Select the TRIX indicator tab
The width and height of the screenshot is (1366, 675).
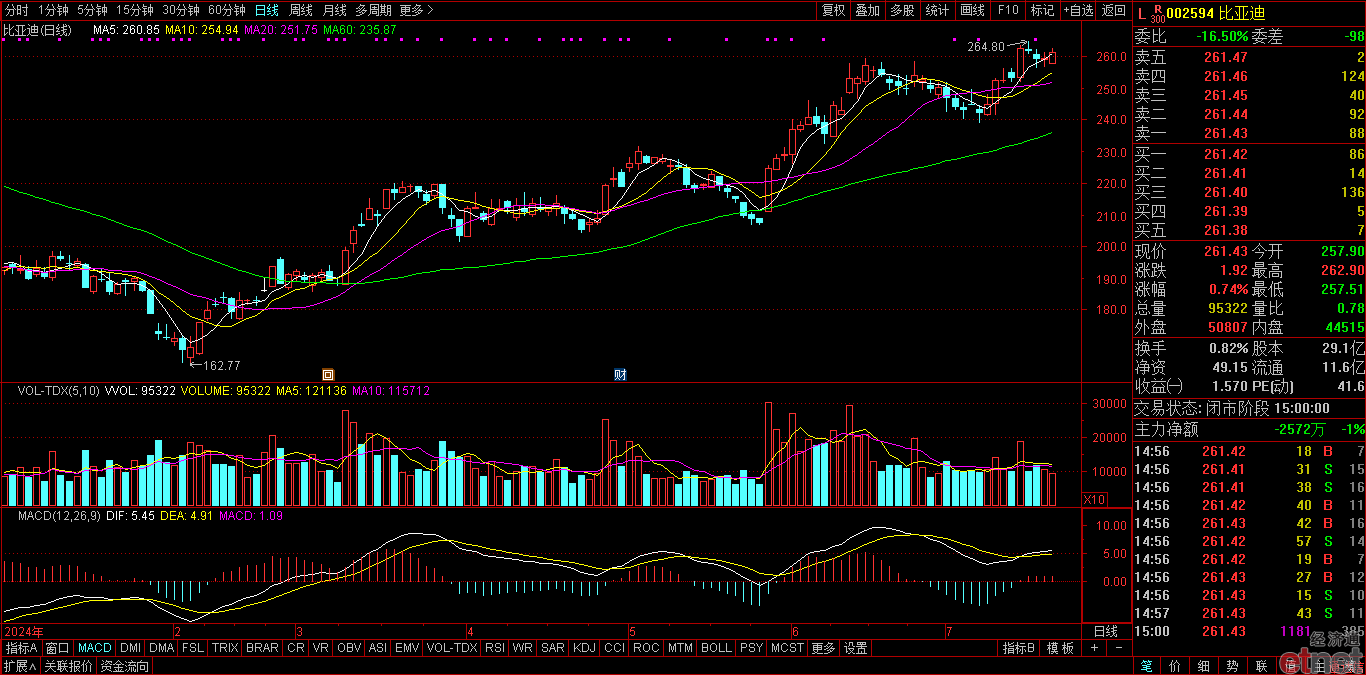click(225, 648)
